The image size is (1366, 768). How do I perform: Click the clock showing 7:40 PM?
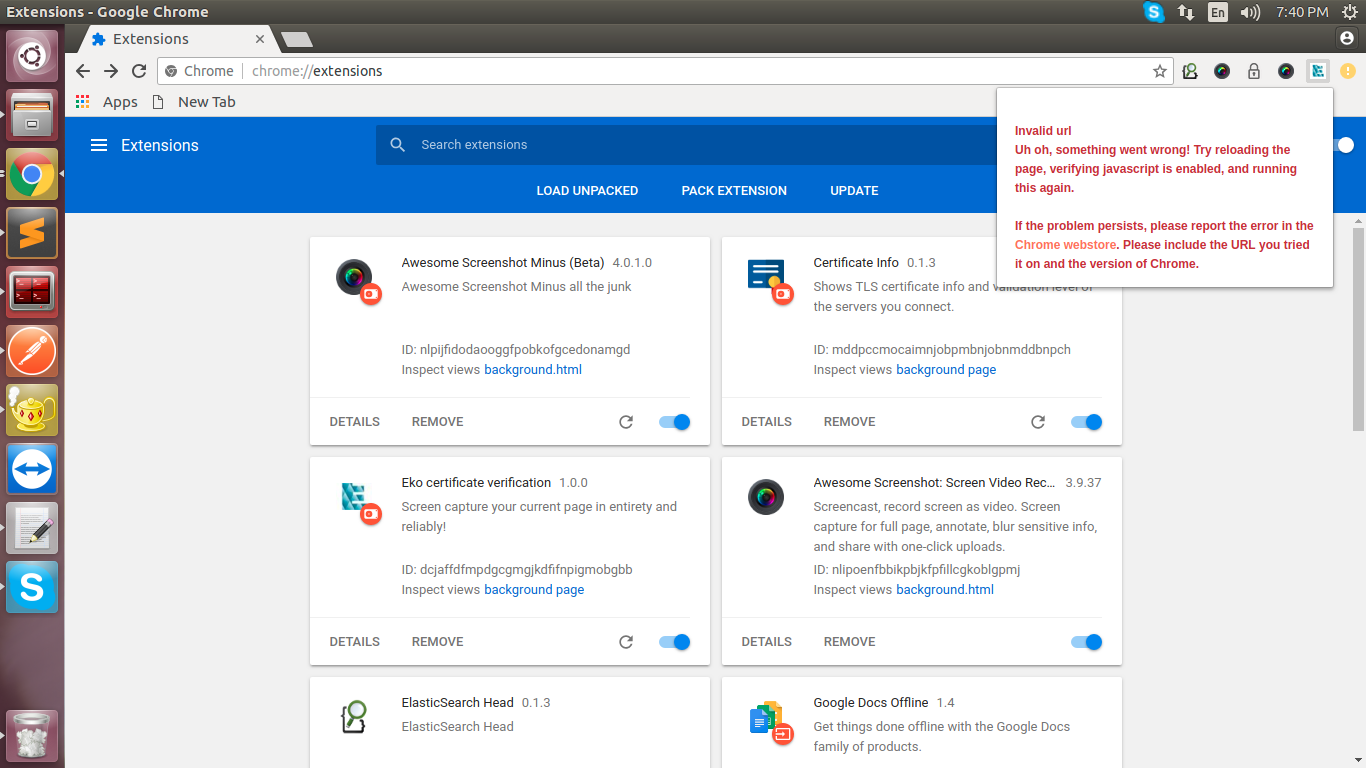click(x=1302, y=12)
